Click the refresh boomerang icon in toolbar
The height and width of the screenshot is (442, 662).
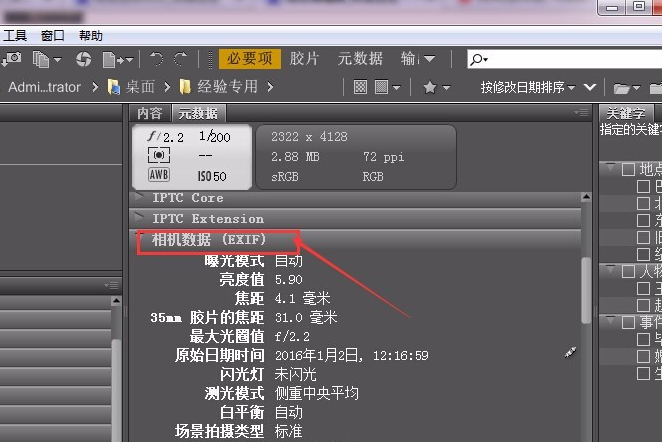click(x=84, y=59)
